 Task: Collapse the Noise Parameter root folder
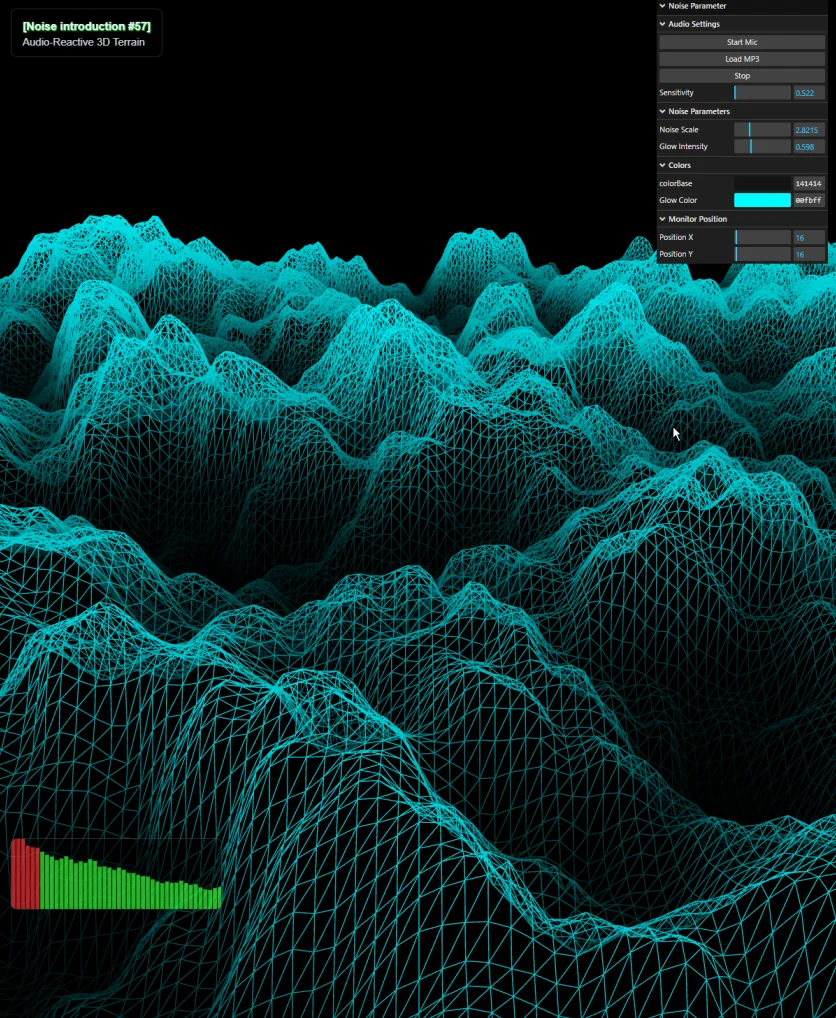tap(697, 6)
